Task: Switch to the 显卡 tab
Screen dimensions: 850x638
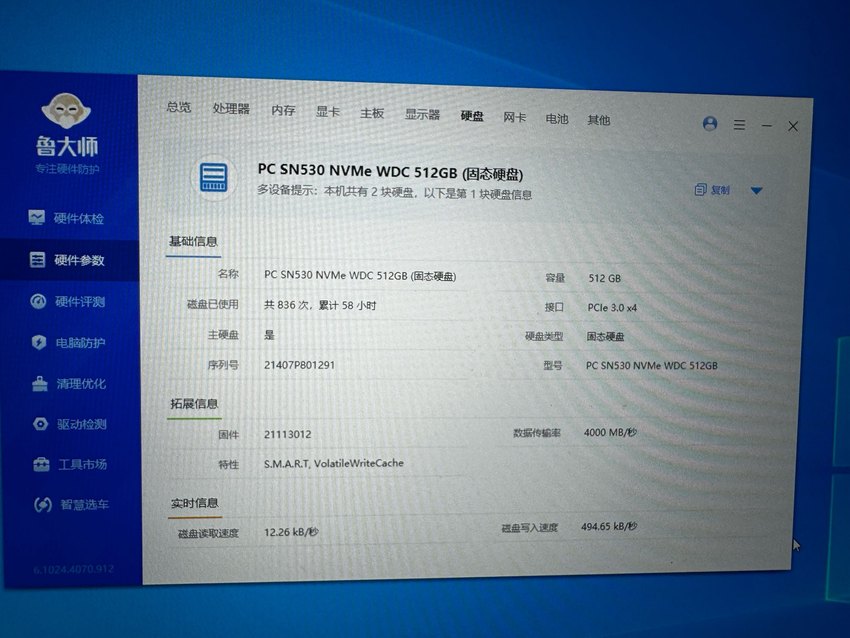Action: click(327, 112)
